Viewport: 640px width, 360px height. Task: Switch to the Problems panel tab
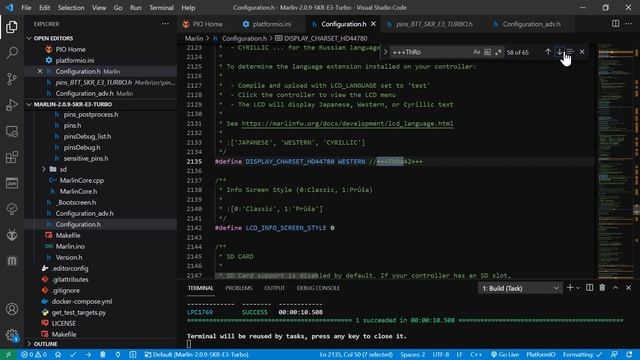coord(239,288)
